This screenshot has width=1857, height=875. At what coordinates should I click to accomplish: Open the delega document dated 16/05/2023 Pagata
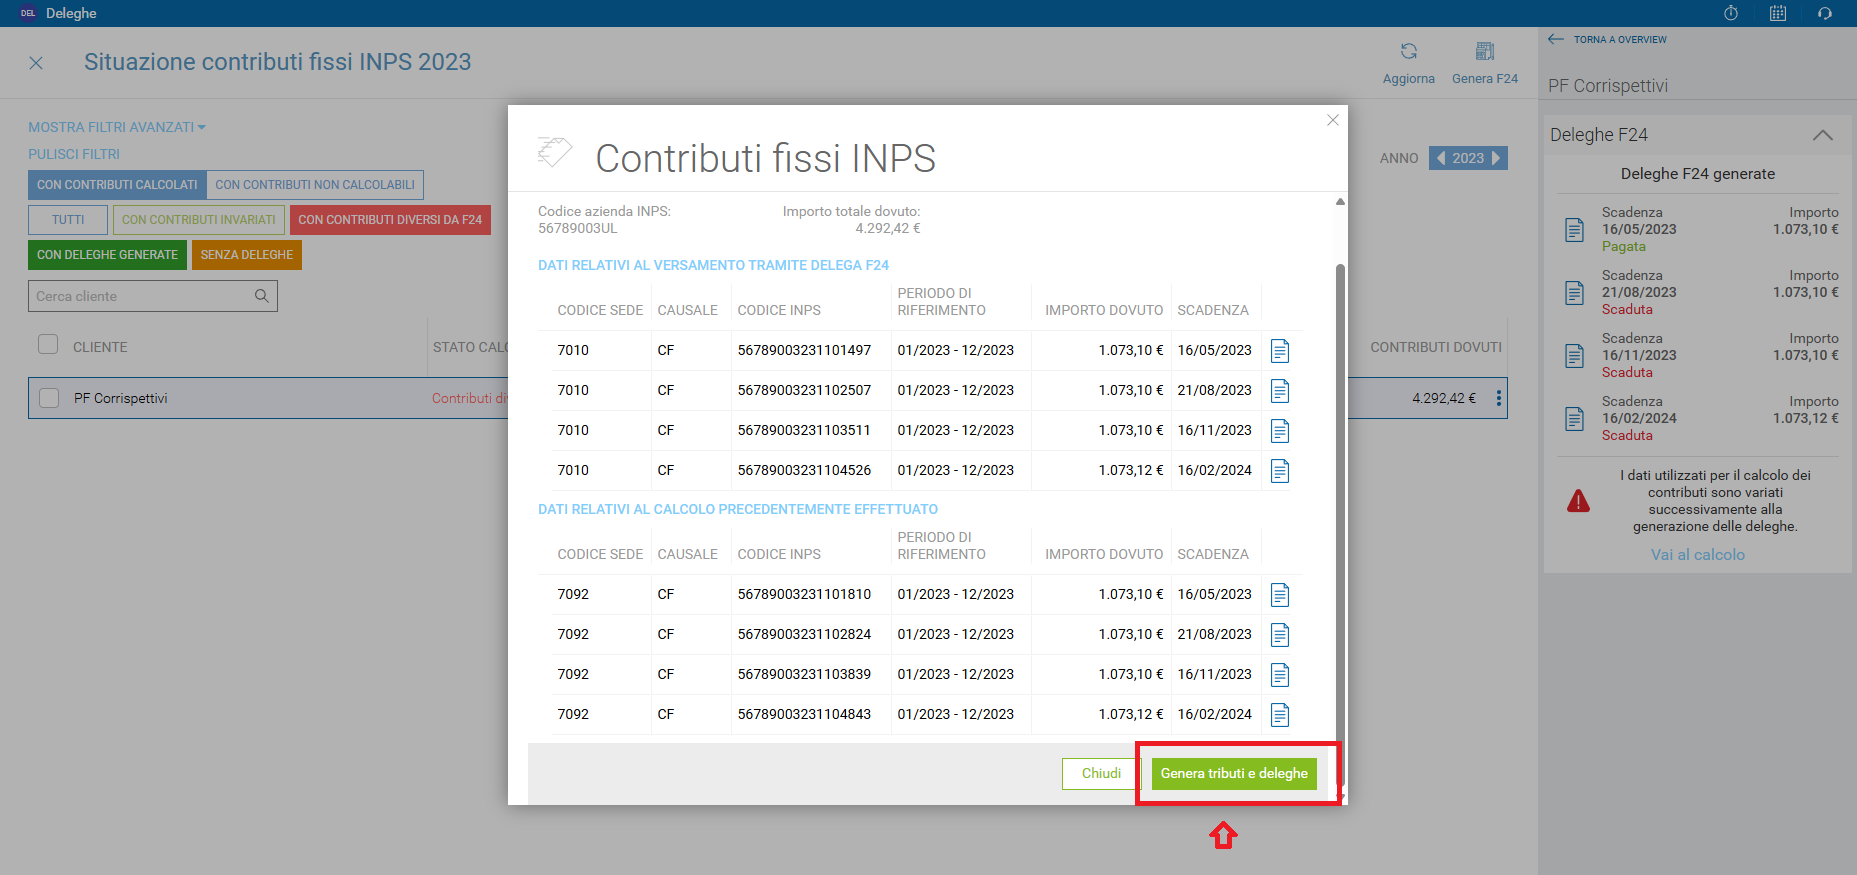[1575, 230]
